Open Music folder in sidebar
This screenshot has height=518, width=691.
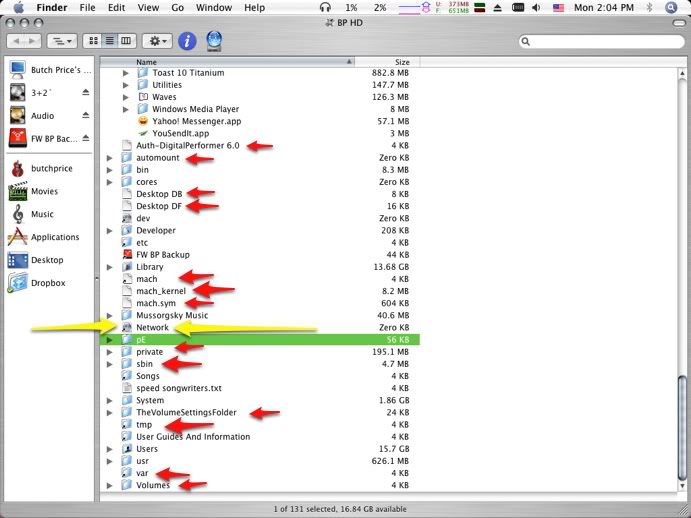tap(42, 214)
